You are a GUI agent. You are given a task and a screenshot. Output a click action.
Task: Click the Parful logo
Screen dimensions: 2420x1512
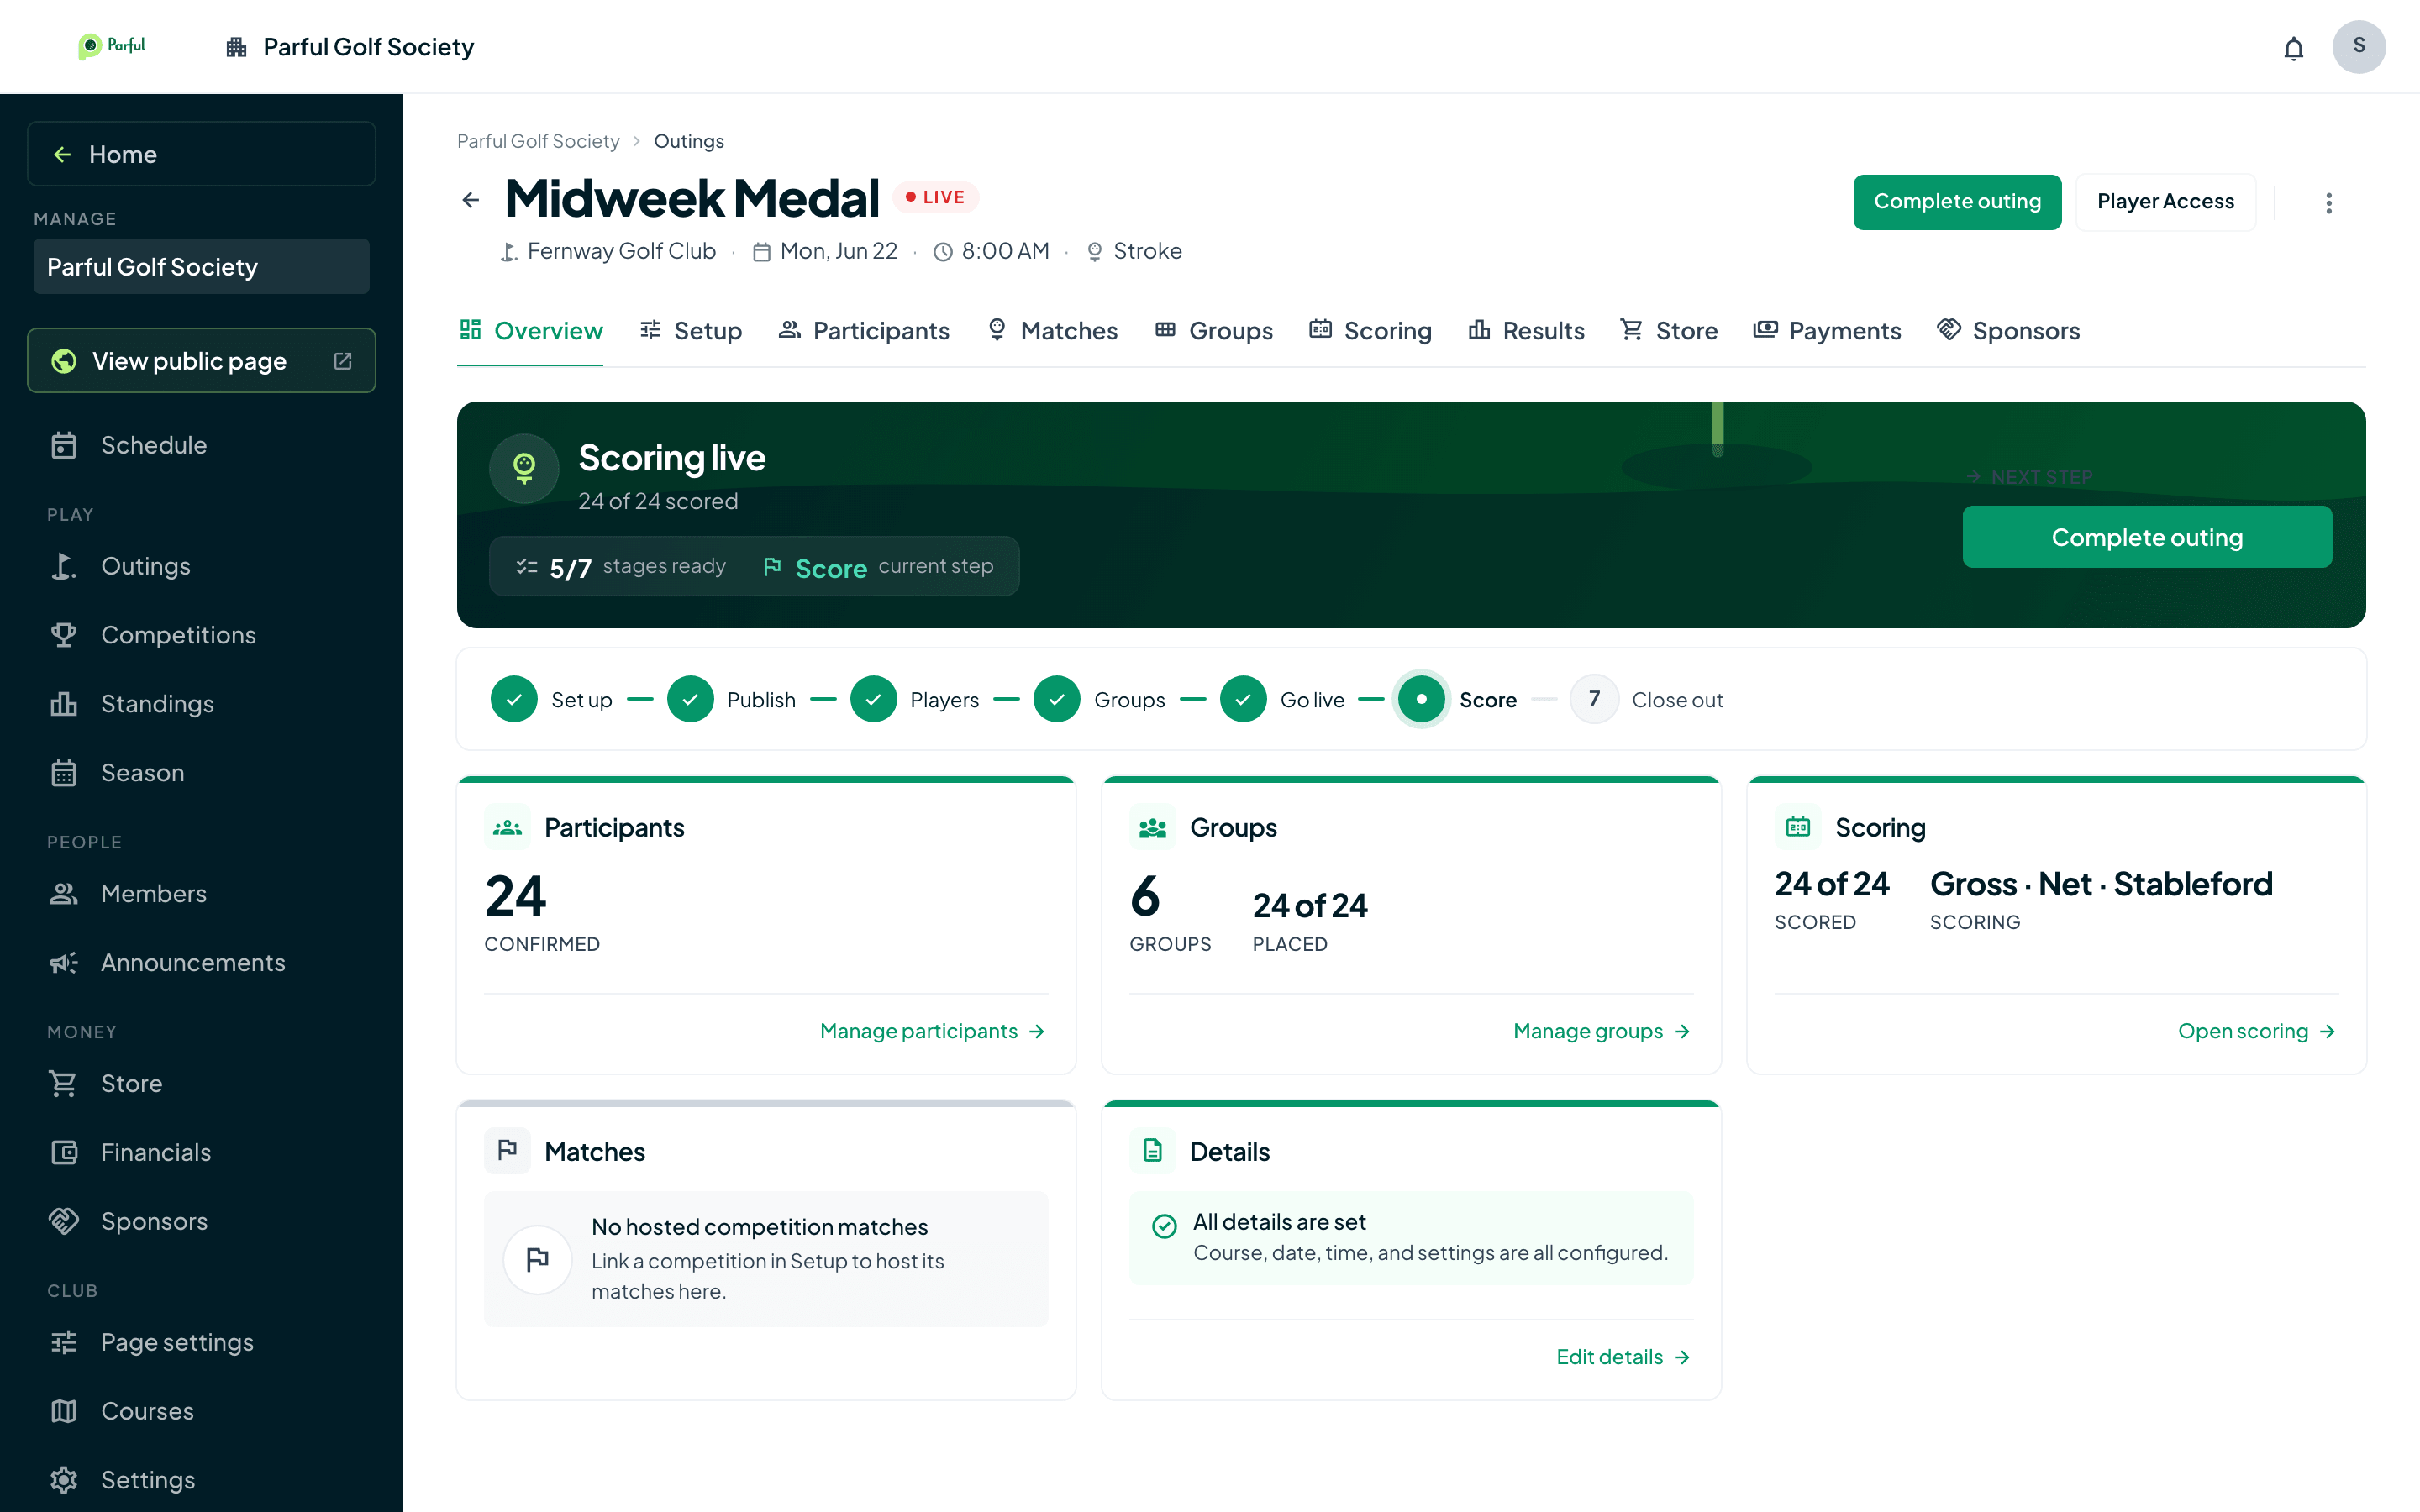[112, 46]
